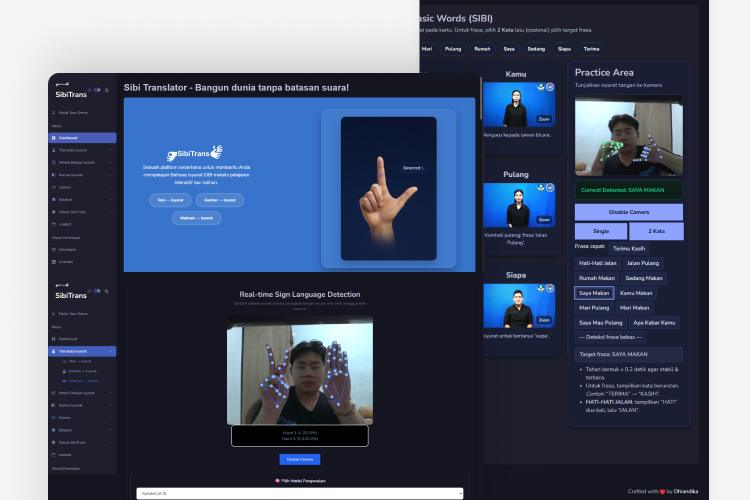Click moon icon beside lower SibiTrans logo

[107, 291]
